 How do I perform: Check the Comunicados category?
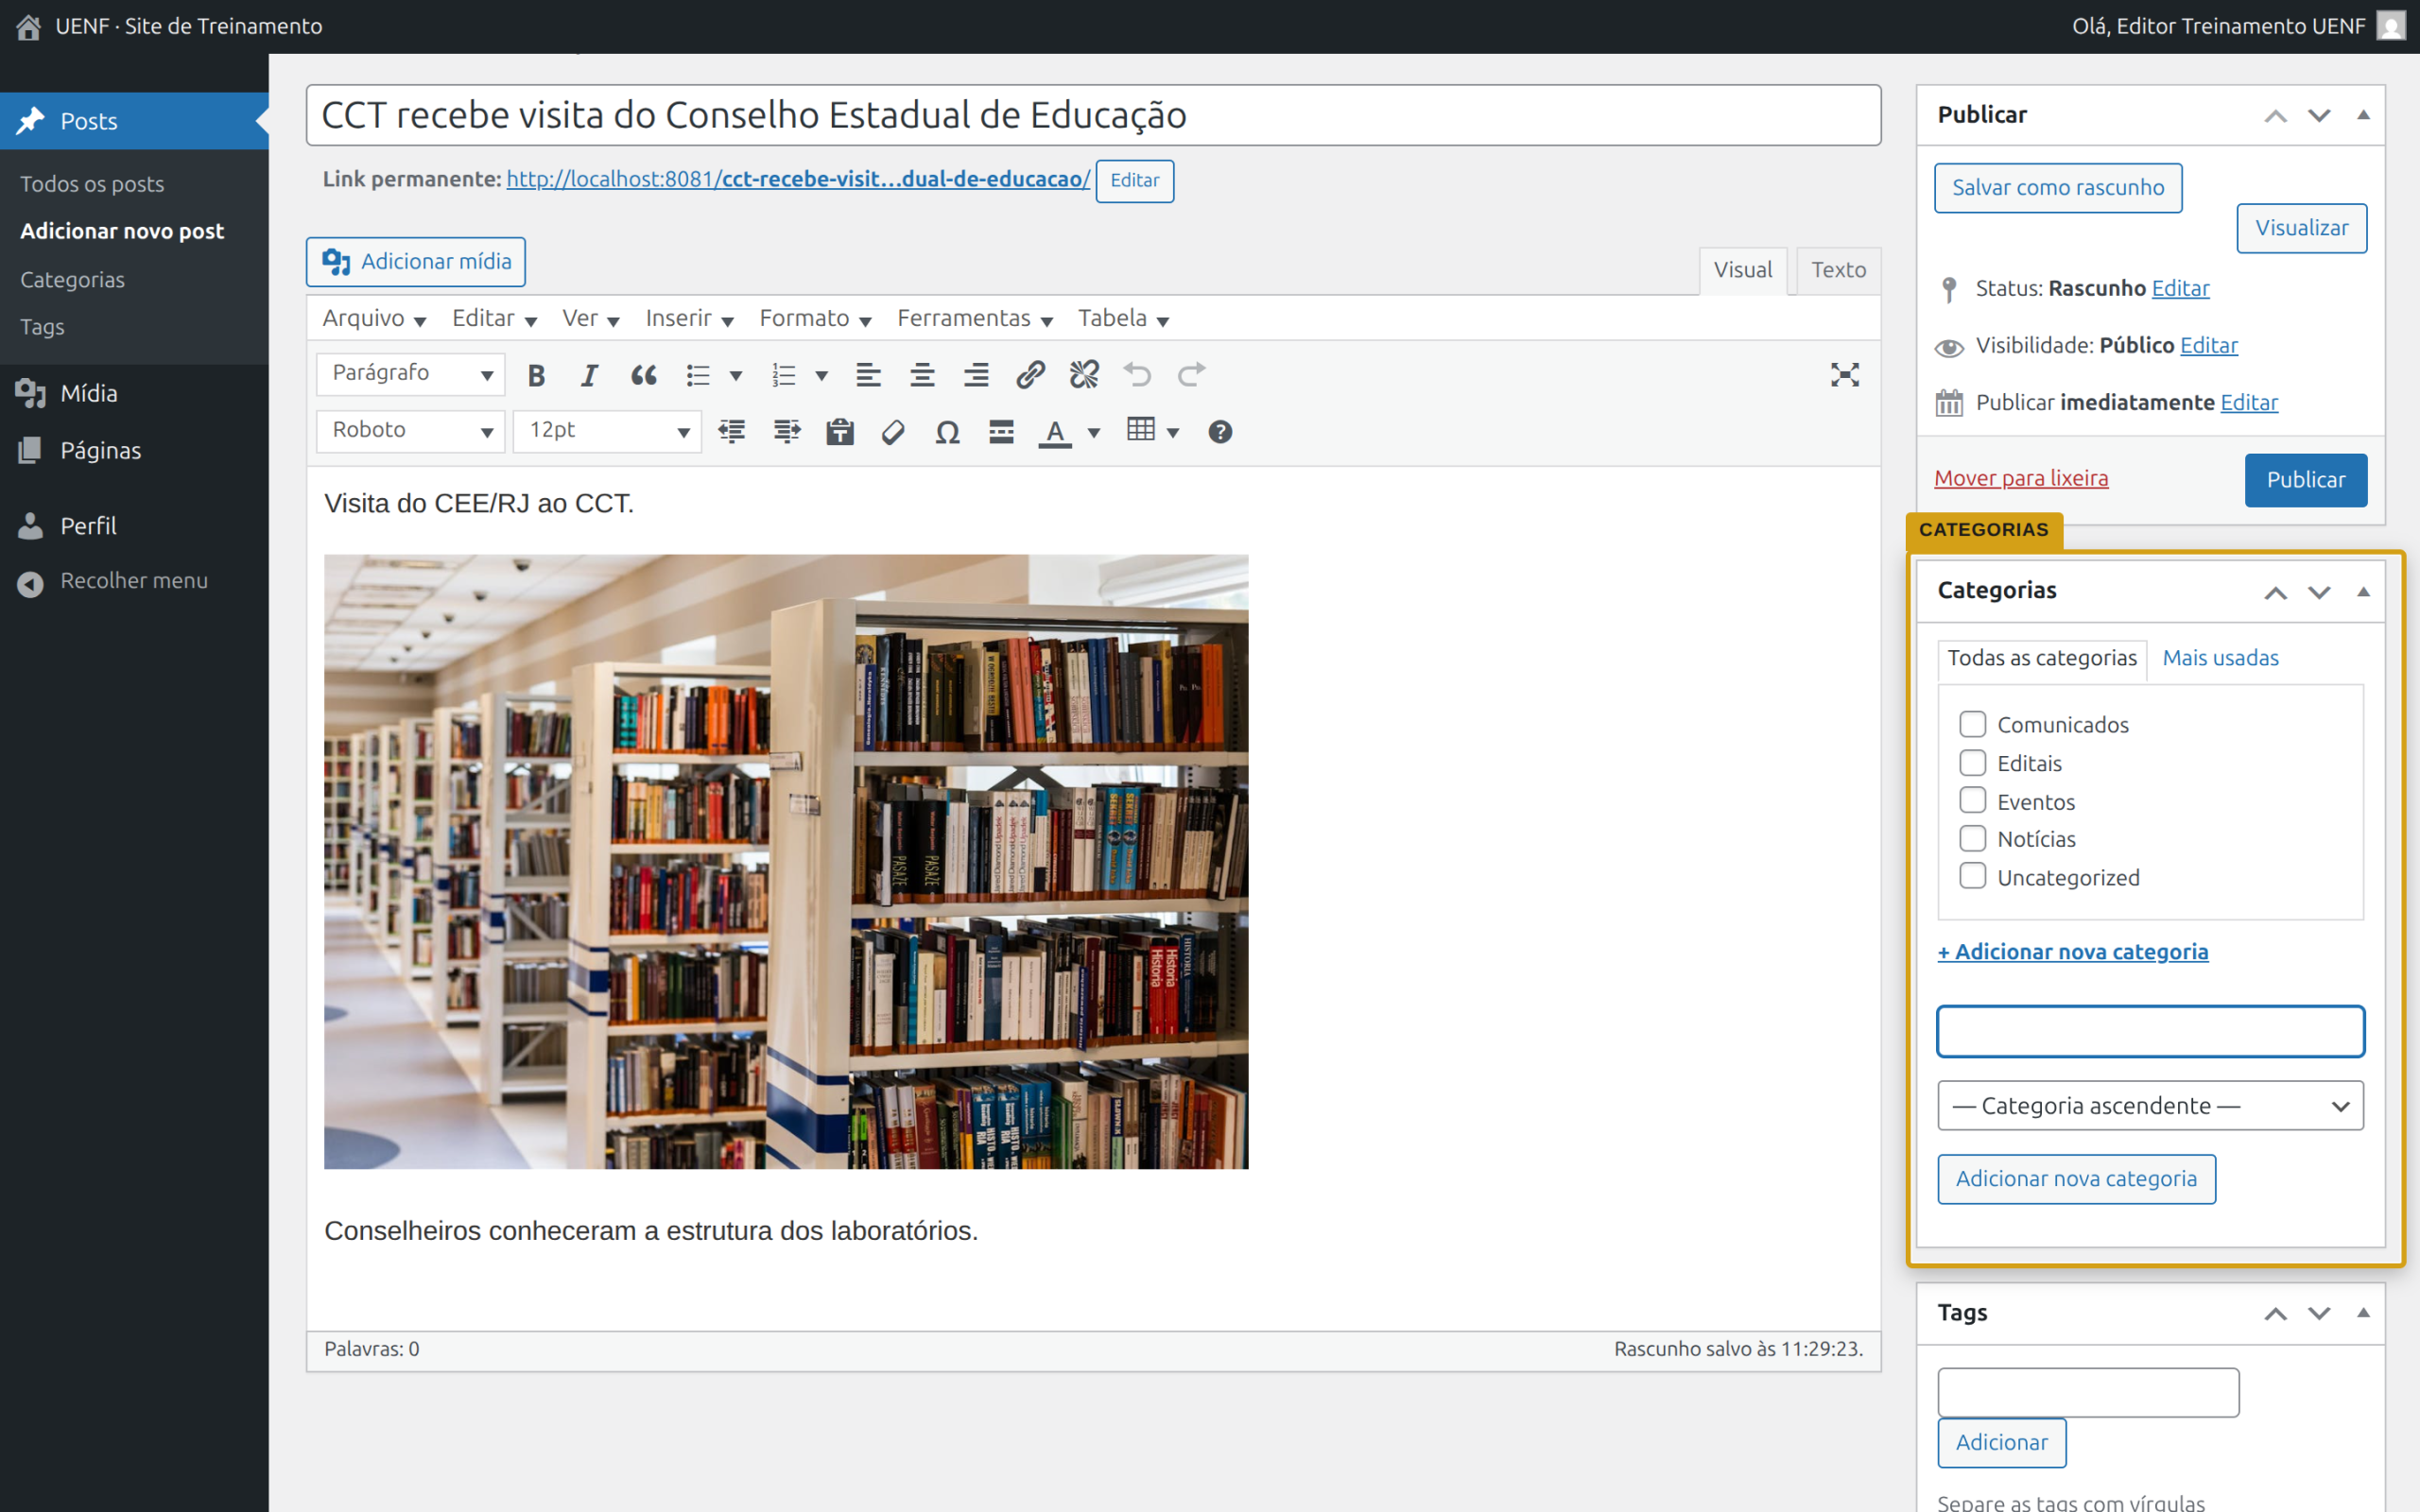[1972, 723]
